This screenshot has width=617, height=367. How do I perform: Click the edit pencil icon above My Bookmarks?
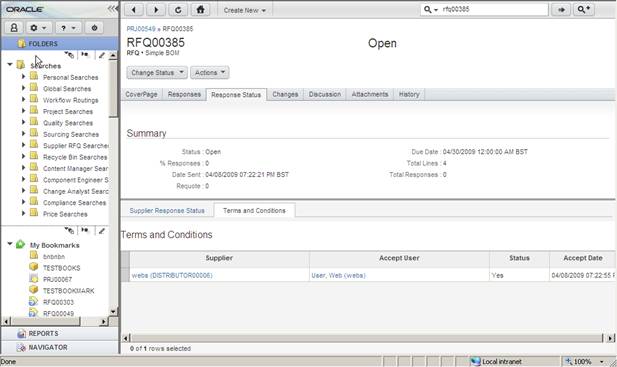pyautogui.click(x=102, y=231)
